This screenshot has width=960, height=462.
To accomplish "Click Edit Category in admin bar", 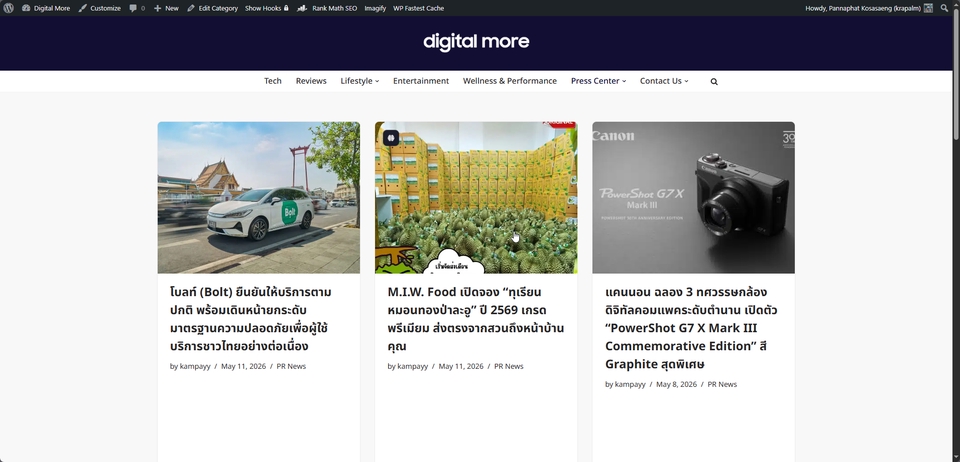I will pos(212,8).
